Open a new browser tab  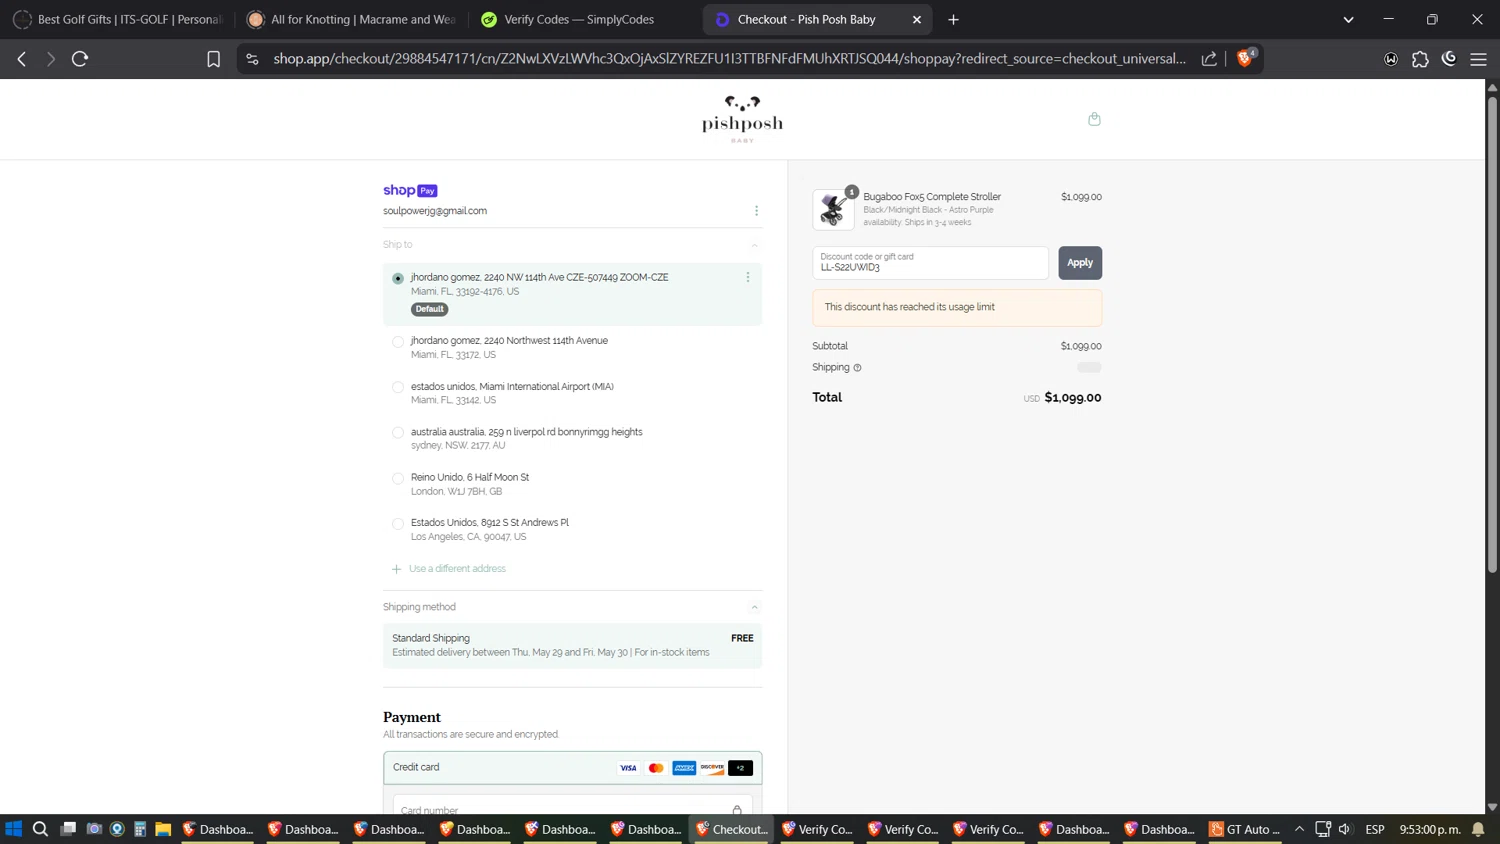click(x=953, y=19)
